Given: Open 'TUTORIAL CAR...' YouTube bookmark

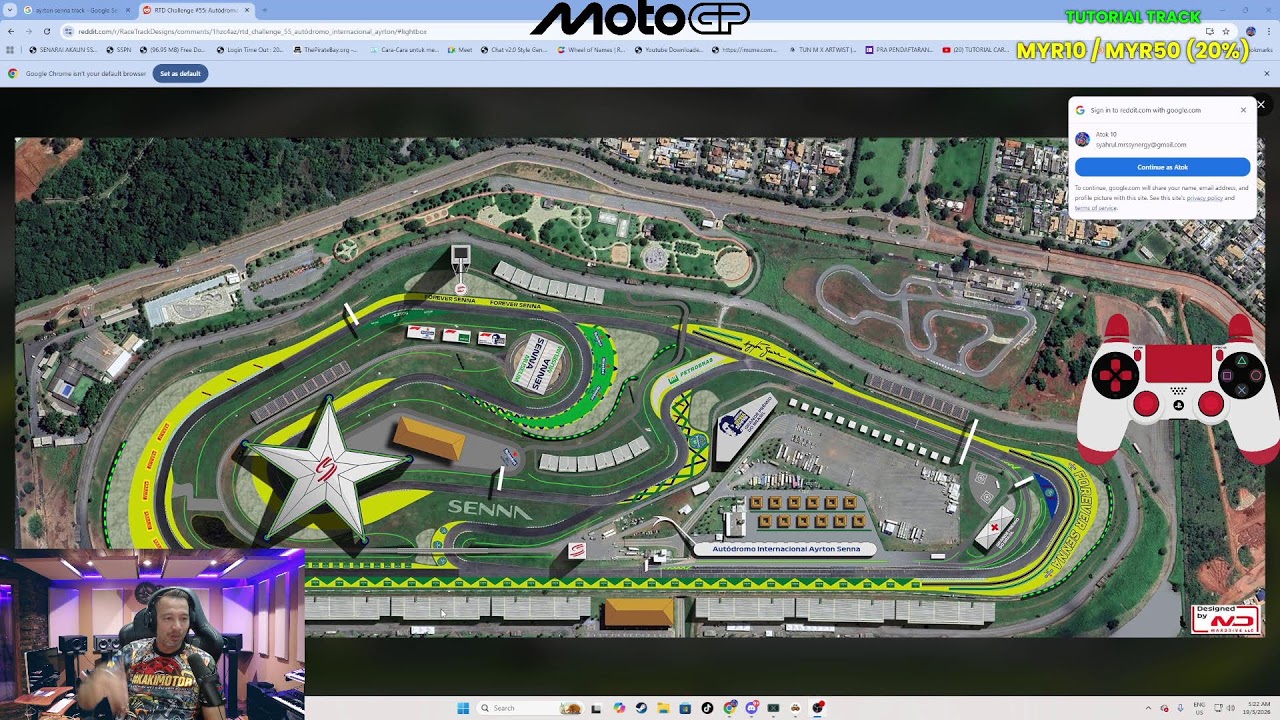Looking at the screenshot, I should [976, 49].
